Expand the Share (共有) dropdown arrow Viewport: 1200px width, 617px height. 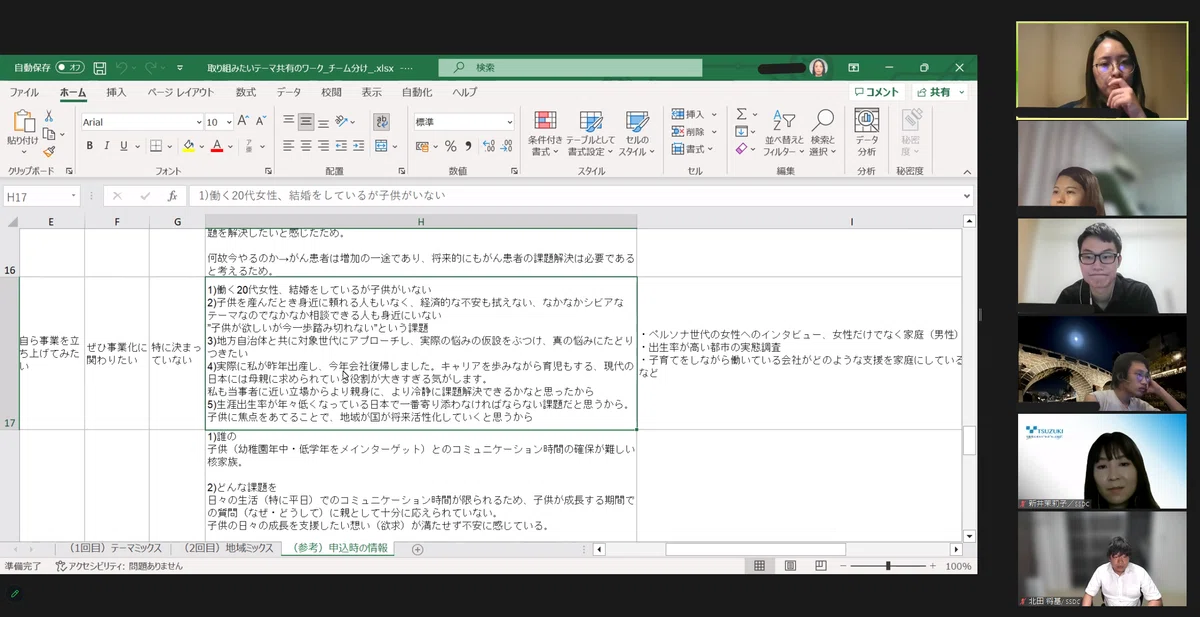coord(961,92)
